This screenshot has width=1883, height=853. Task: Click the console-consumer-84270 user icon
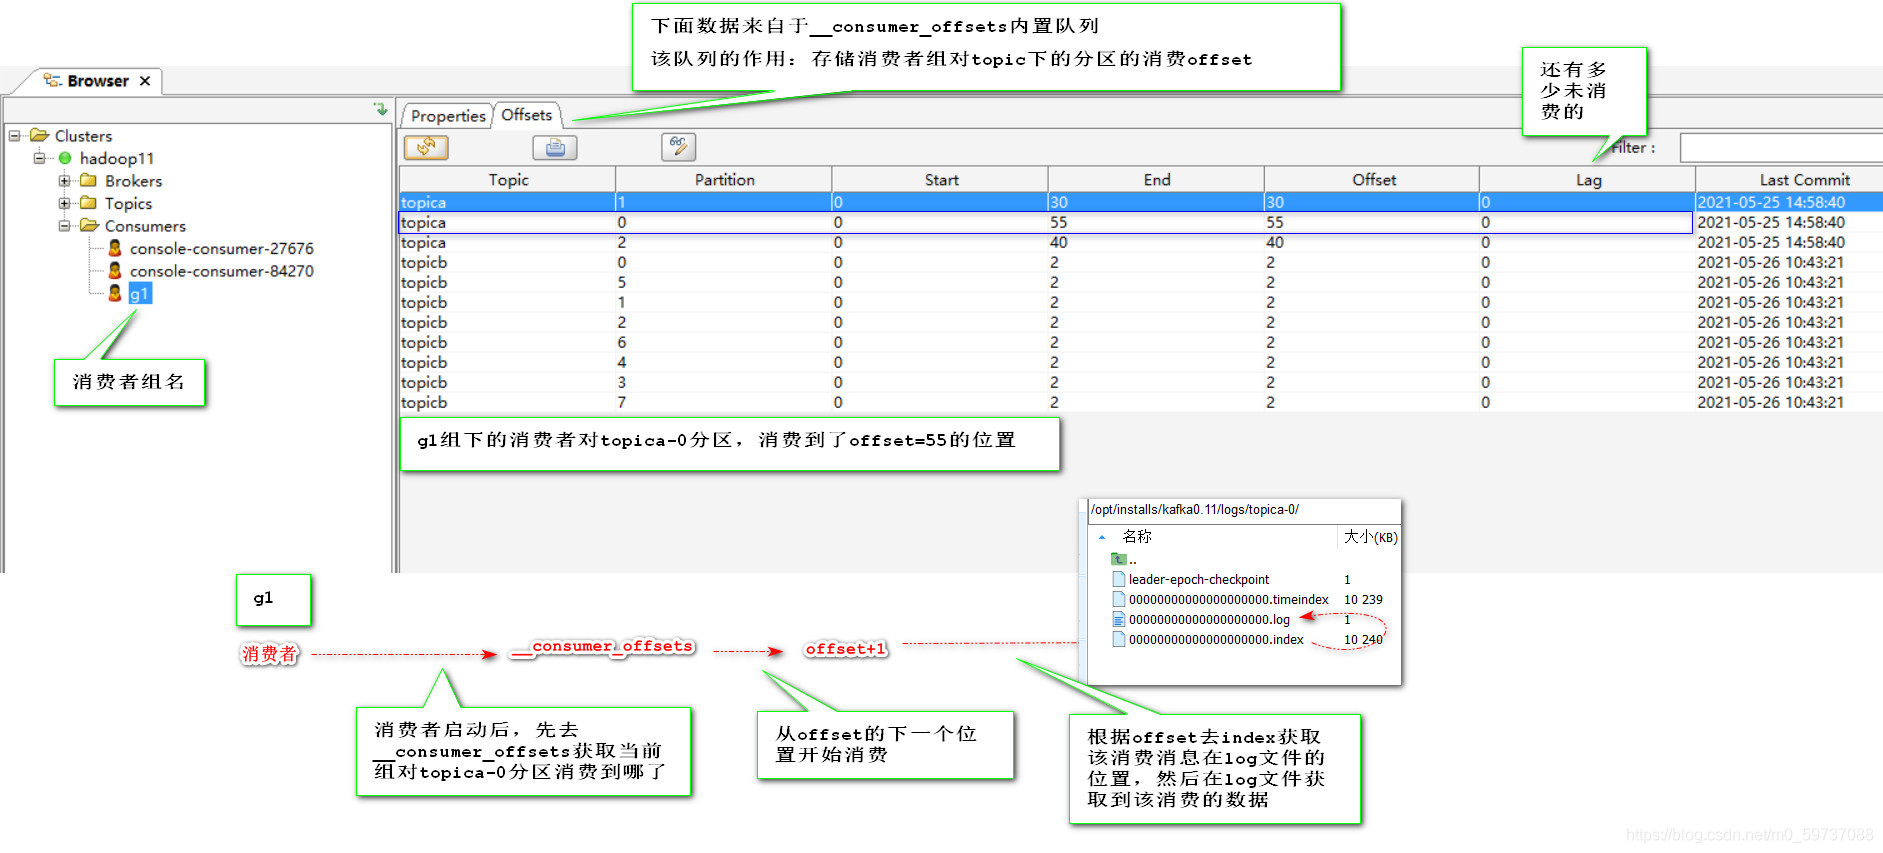pyautogui.click(x=115, y=271)
